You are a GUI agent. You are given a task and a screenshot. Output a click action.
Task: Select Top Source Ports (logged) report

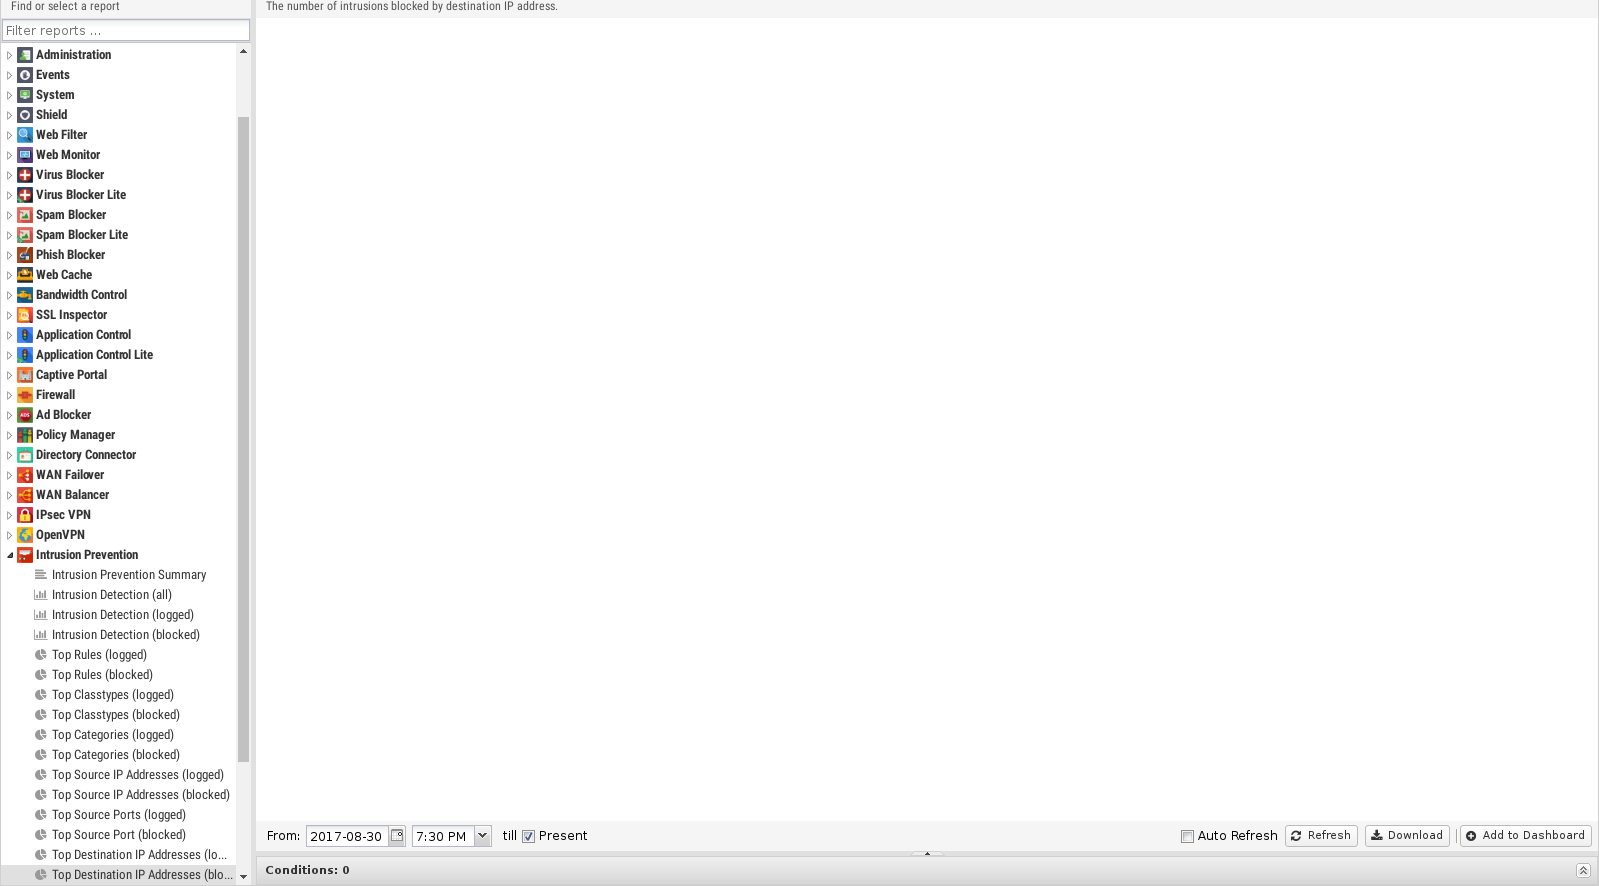point(119,815)
